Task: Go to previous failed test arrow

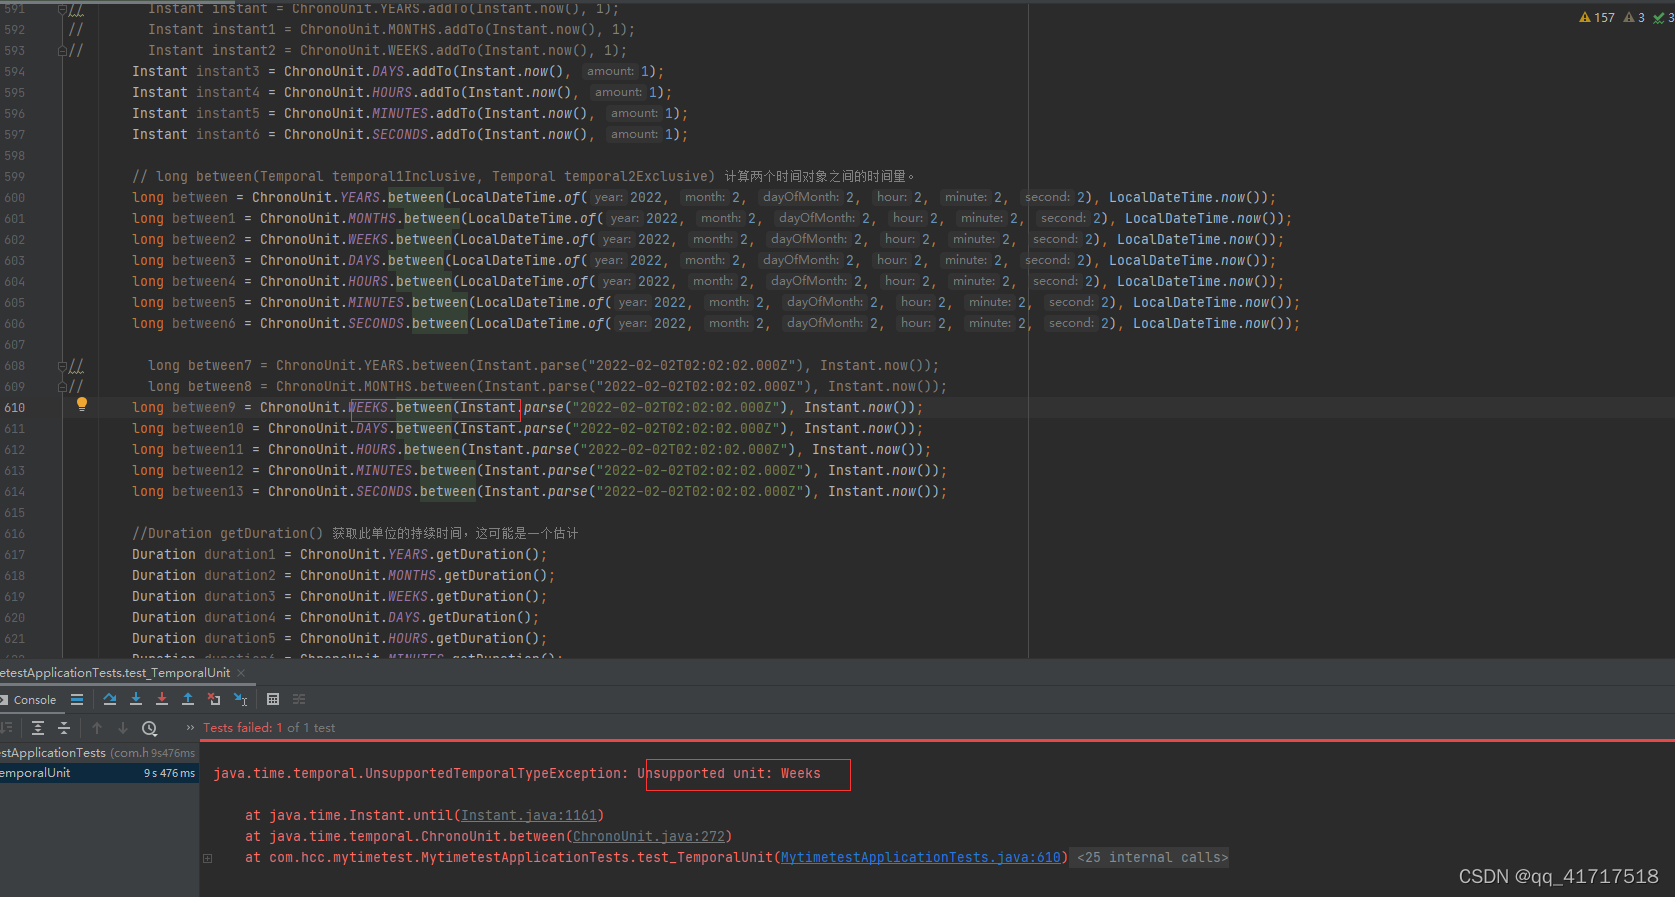Action: coord(97,728)
